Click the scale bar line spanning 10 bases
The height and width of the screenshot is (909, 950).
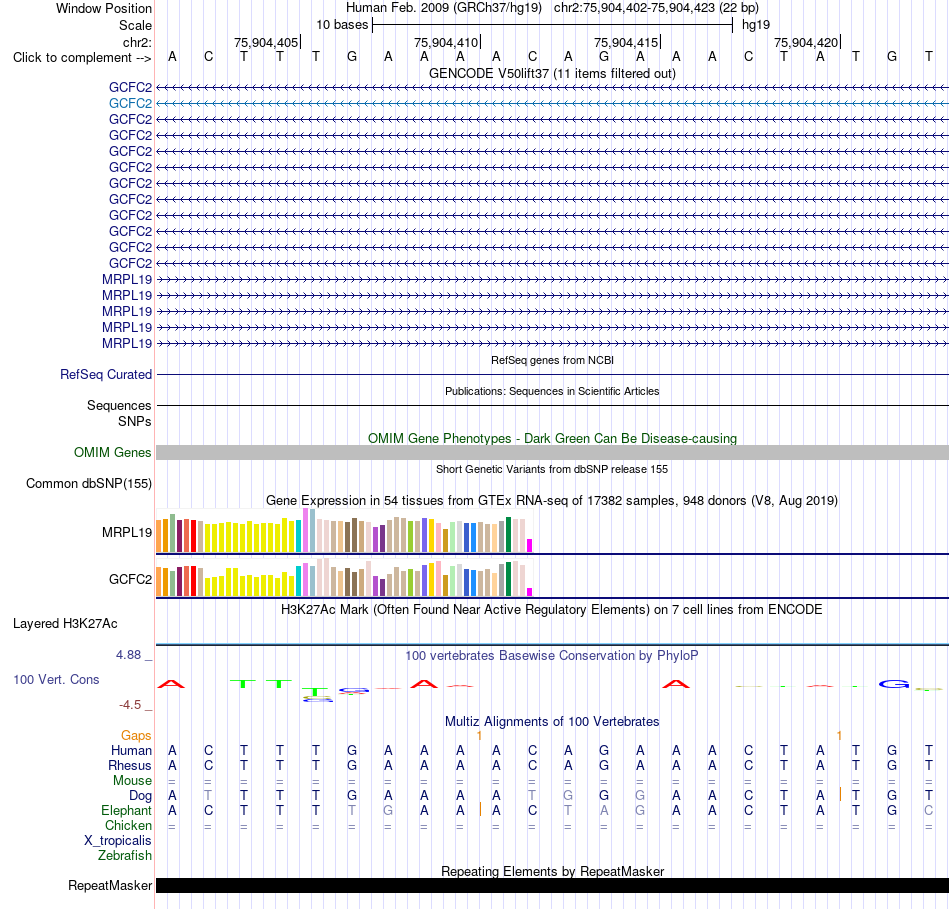[553, 25]
